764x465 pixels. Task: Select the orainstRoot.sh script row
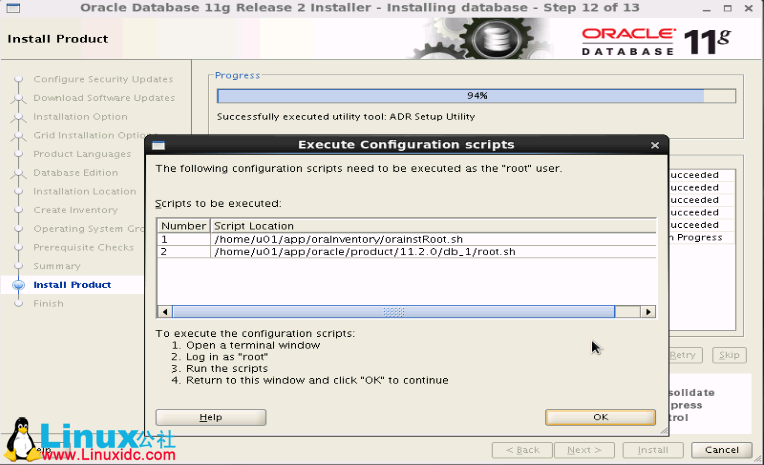click(406, 239)
